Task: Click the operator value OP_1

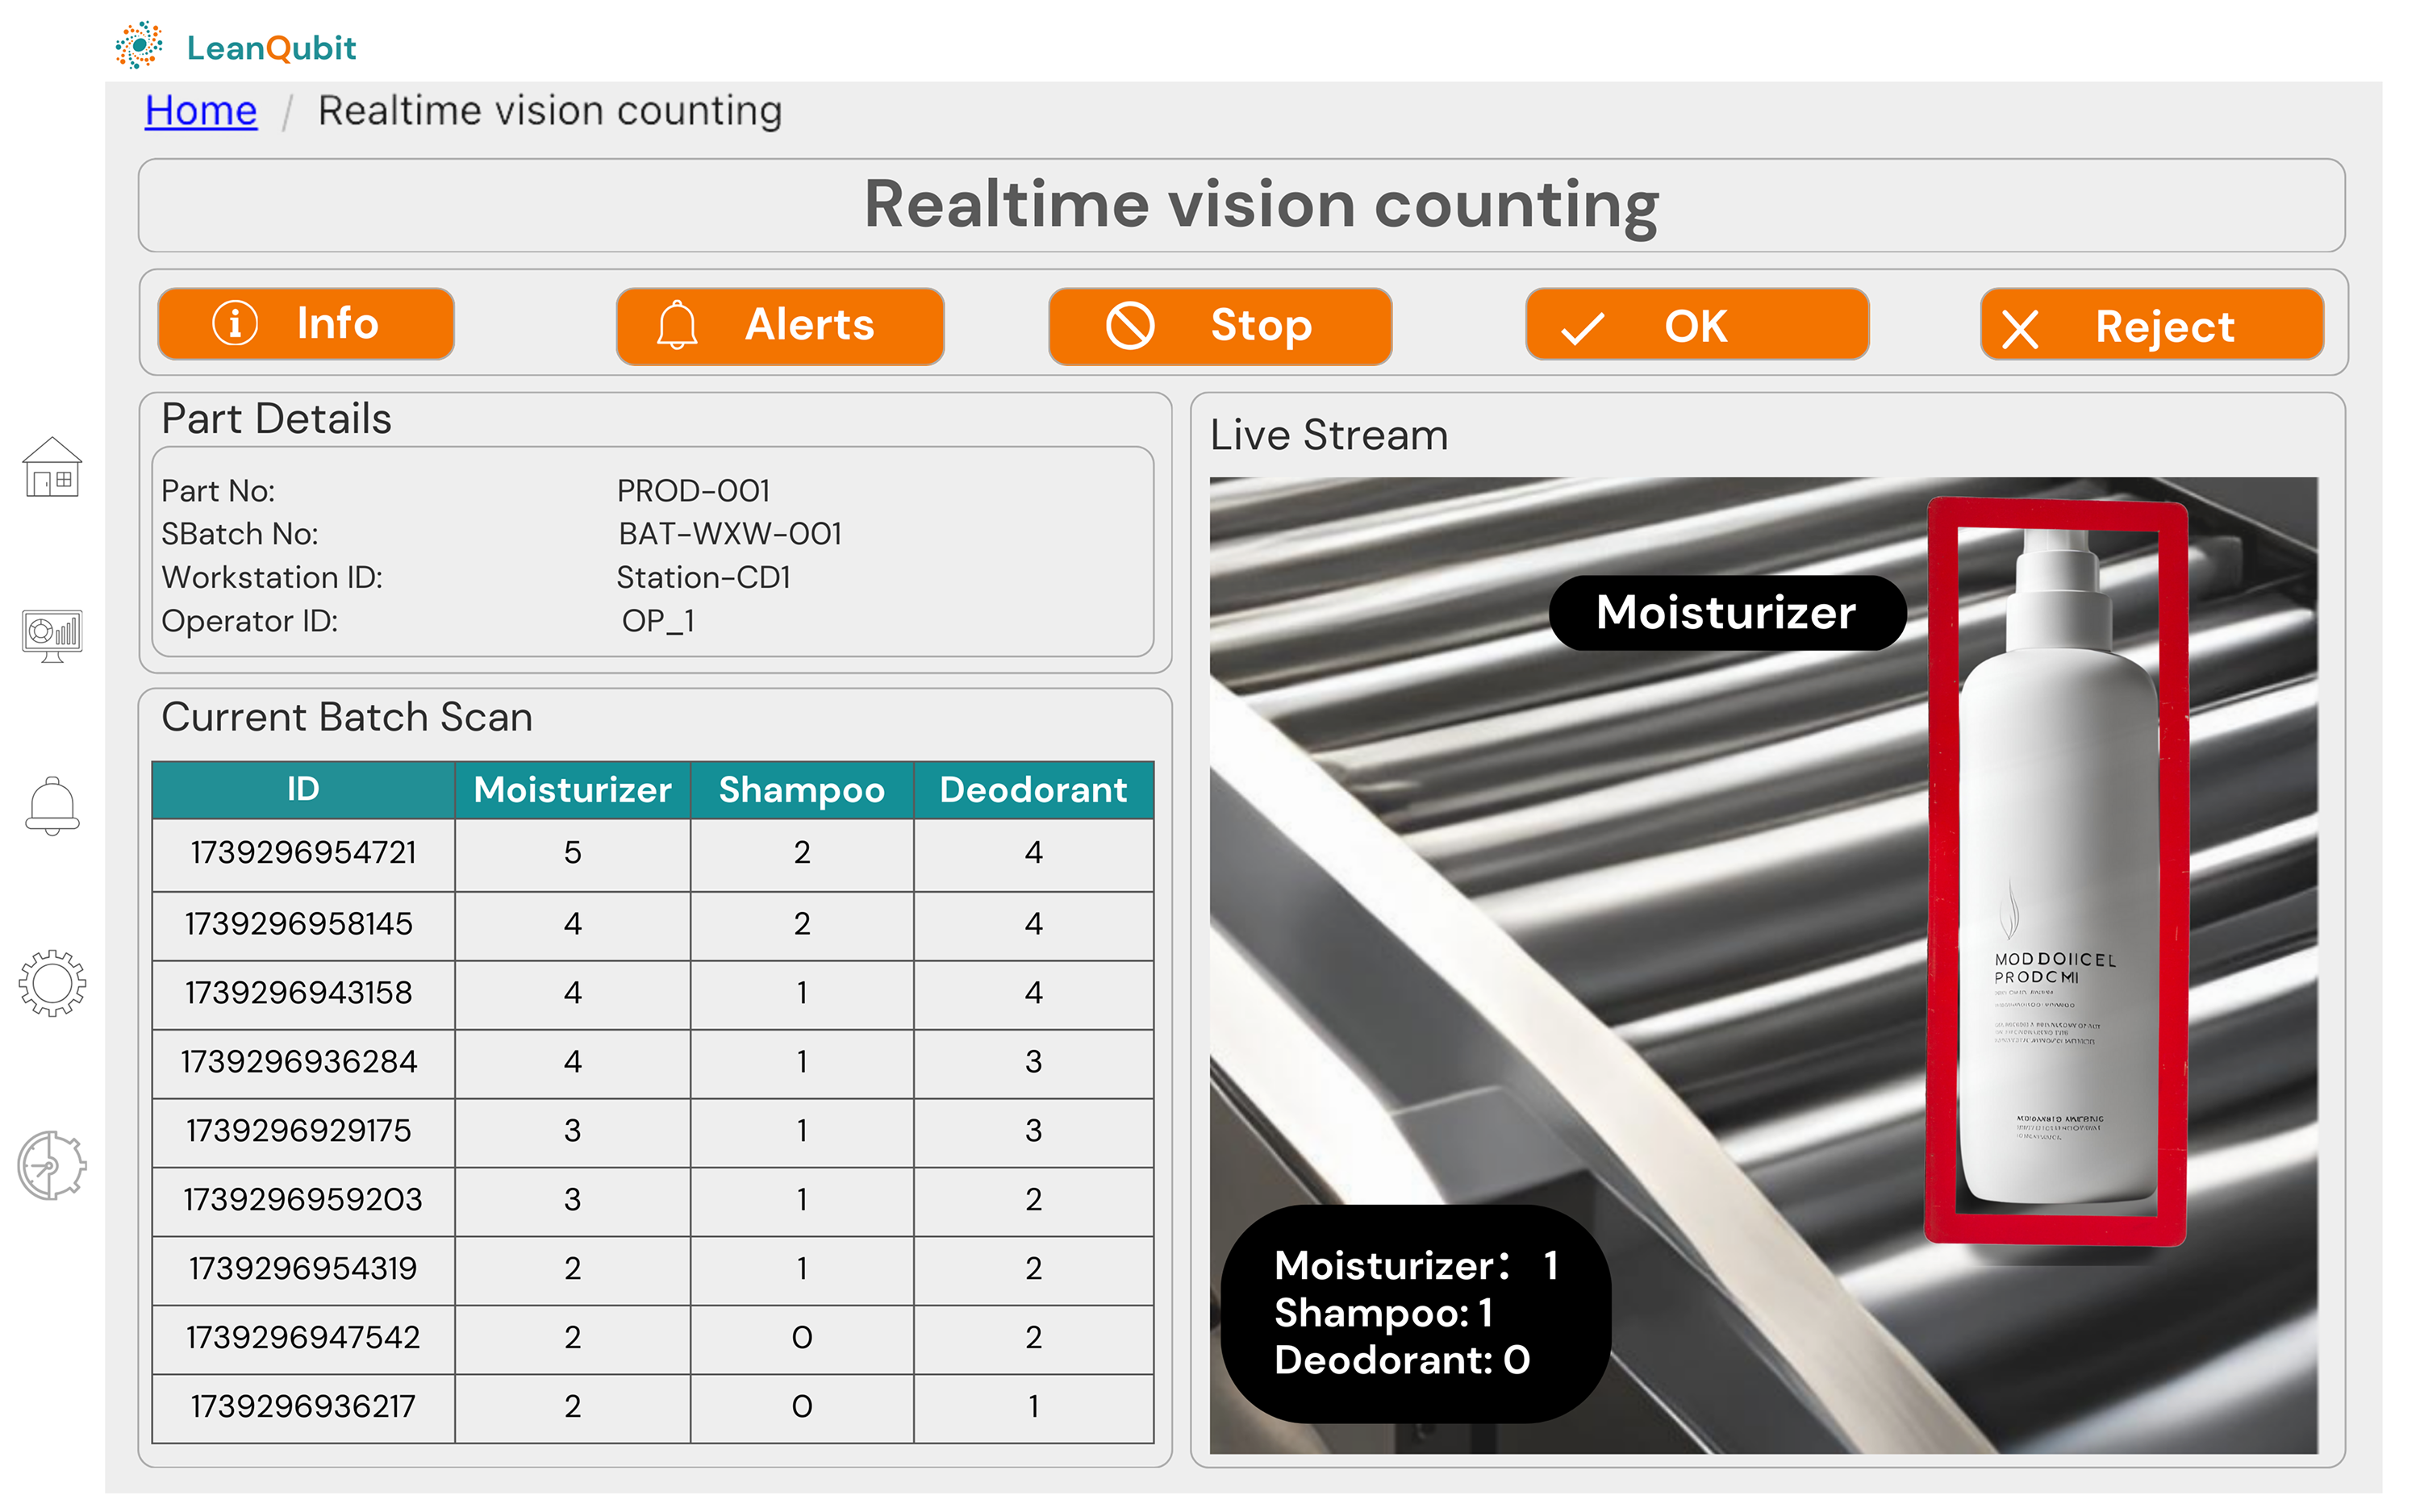Action: [x=658, y=621]
